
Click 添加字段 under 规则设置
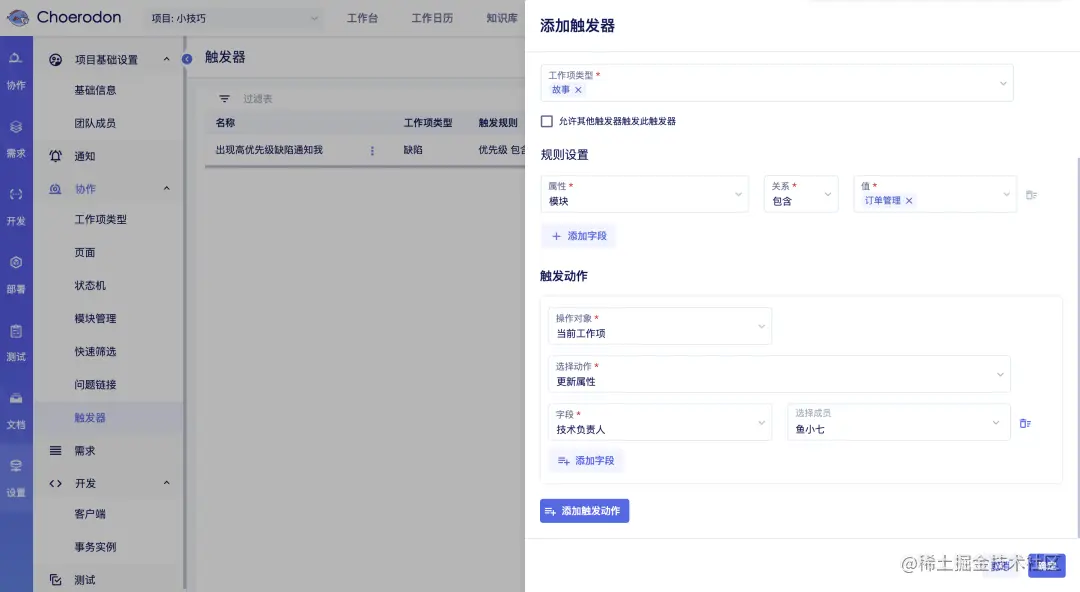coord(579,236)
